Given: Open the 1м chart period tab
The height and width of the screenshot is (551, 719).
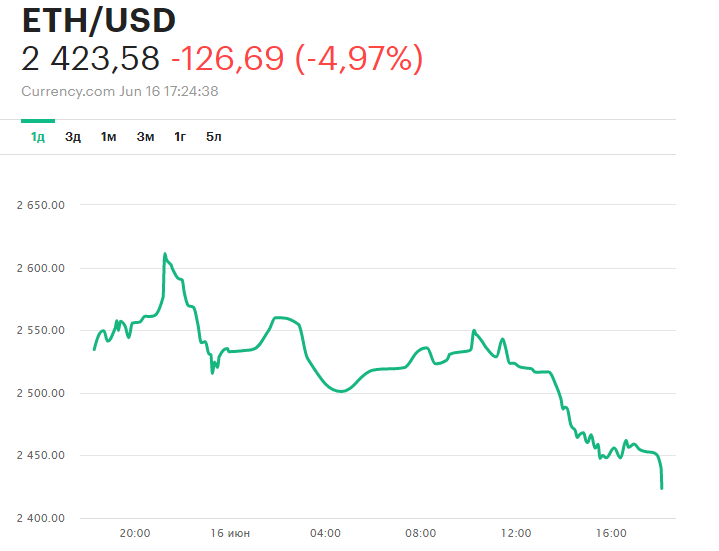Looking at the screenshot, I should coord(108,137).
